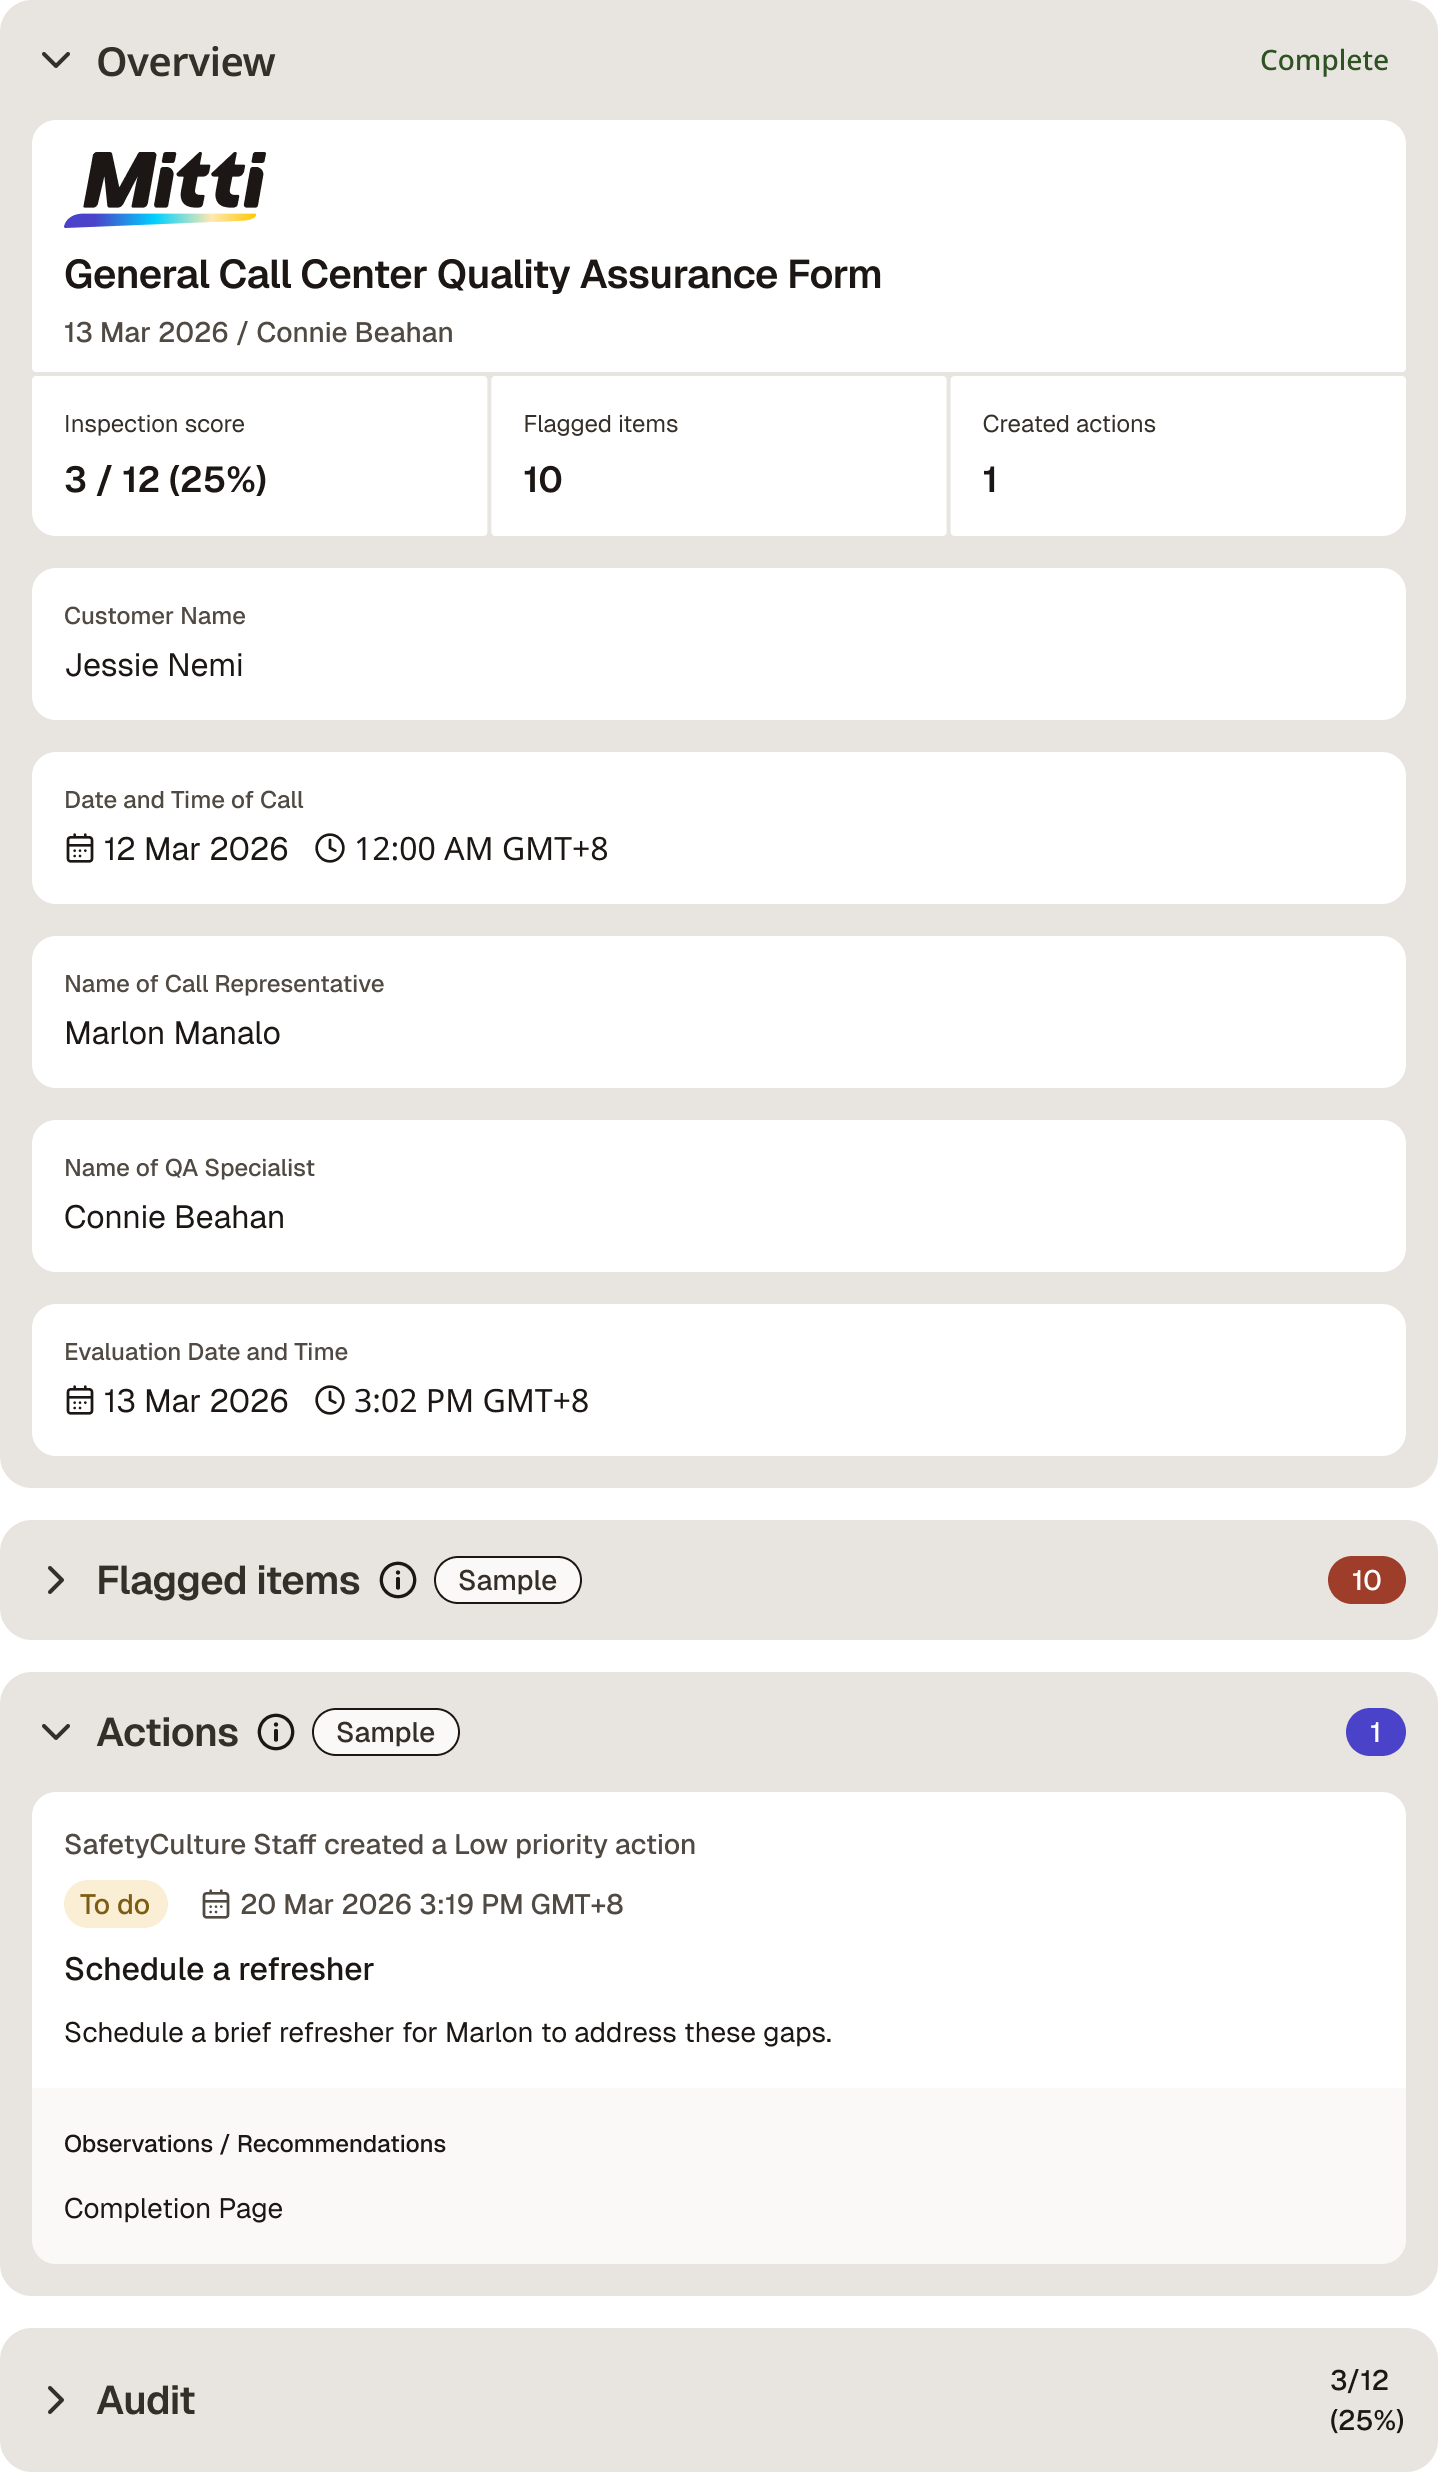Click the info icon beside Actions
The width and height of the screenshot is (1438, 2472).
(276, 1732)
